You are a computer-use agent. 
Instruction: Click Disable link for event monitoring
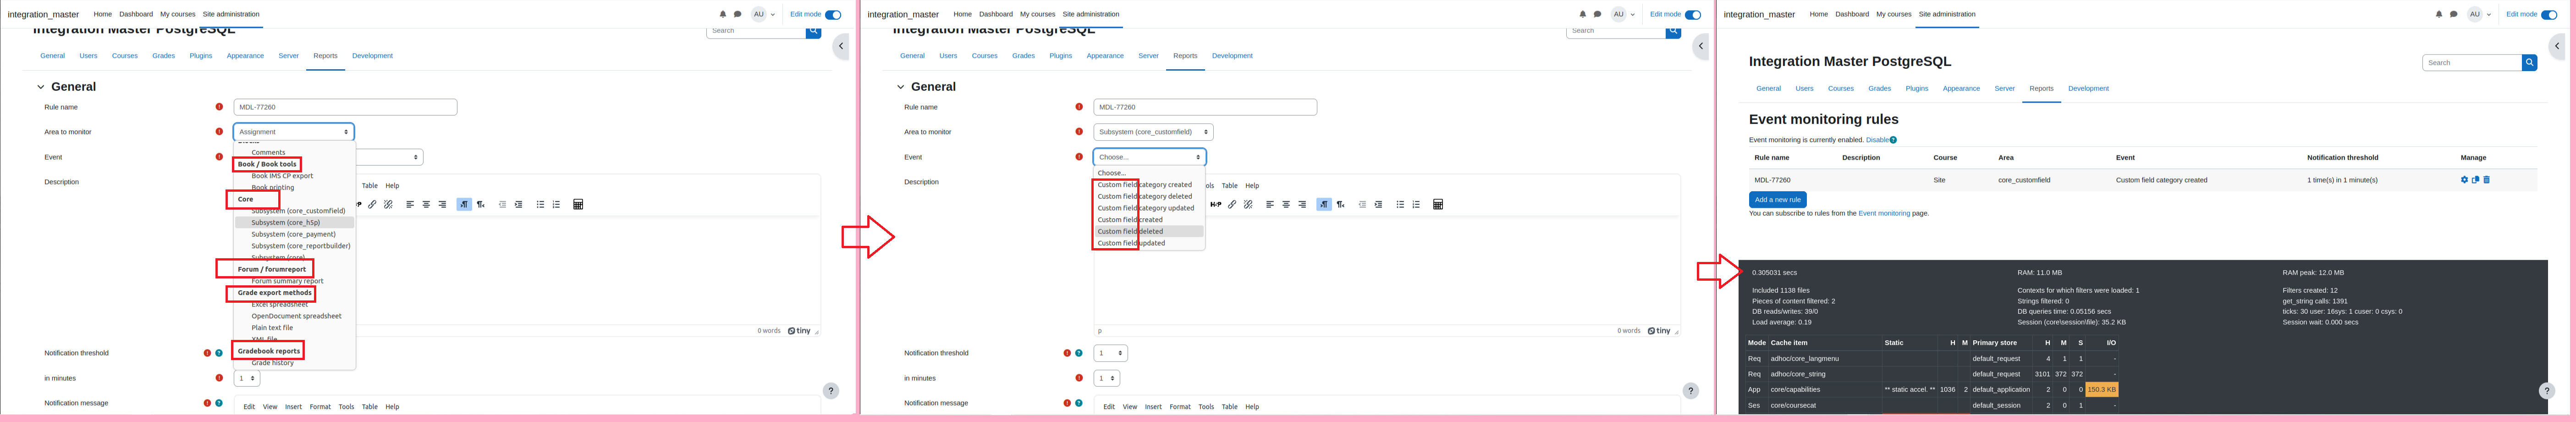1877,140
